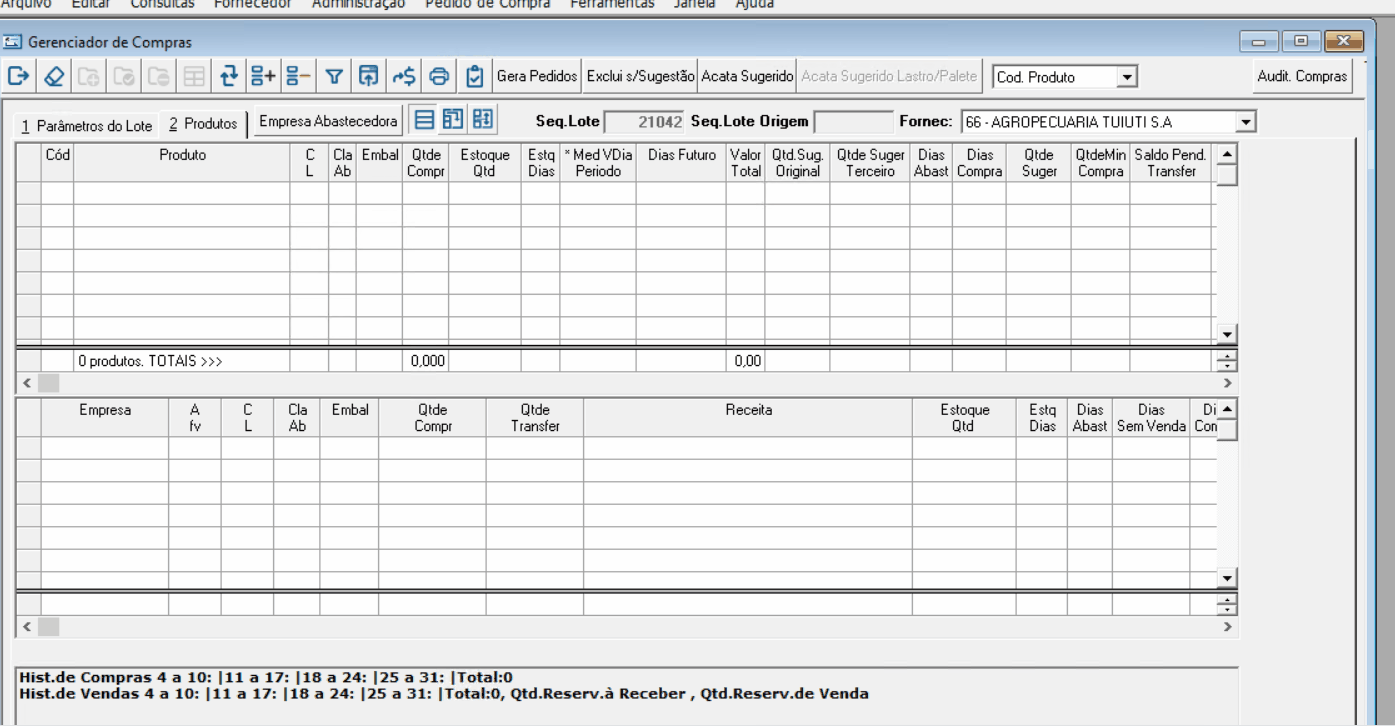The image size is (1395, 726).
Task: Click the lower grid scroll-down arrow
Action: [x=1227, y=578]
